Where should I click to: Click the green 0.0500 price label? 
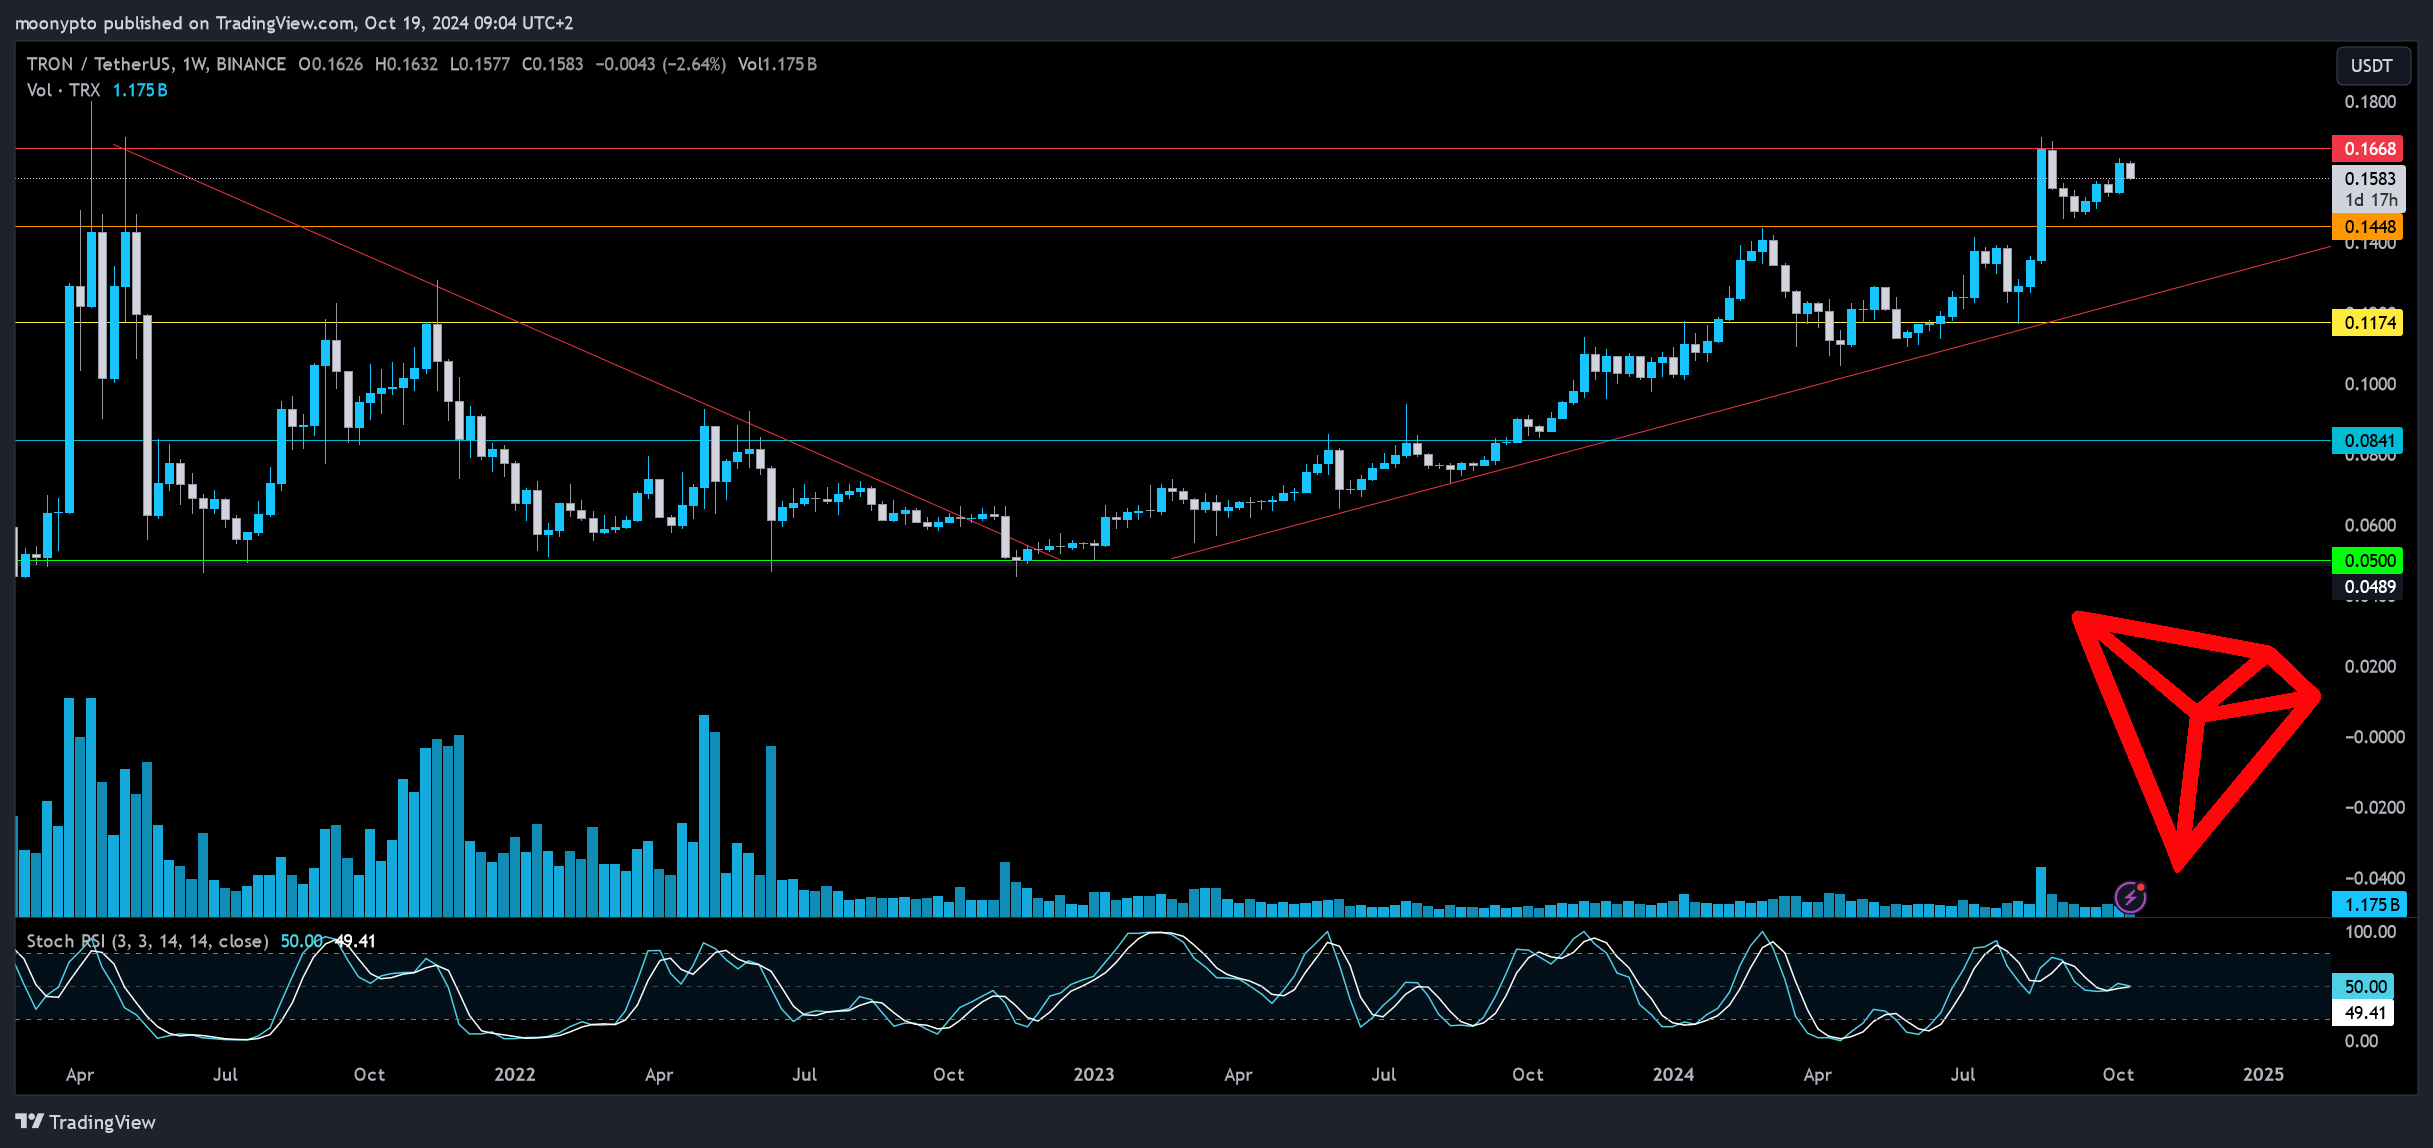[2369, 561]
